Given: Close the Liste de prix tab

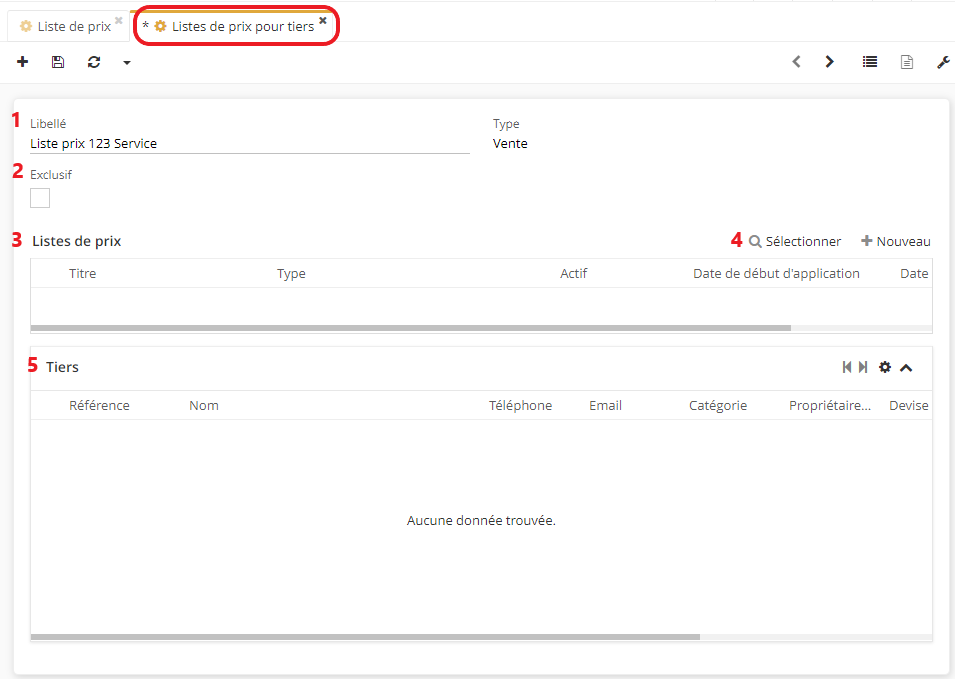Looking at the screenshot, I should pyautogui.click(x=118, y=20).
